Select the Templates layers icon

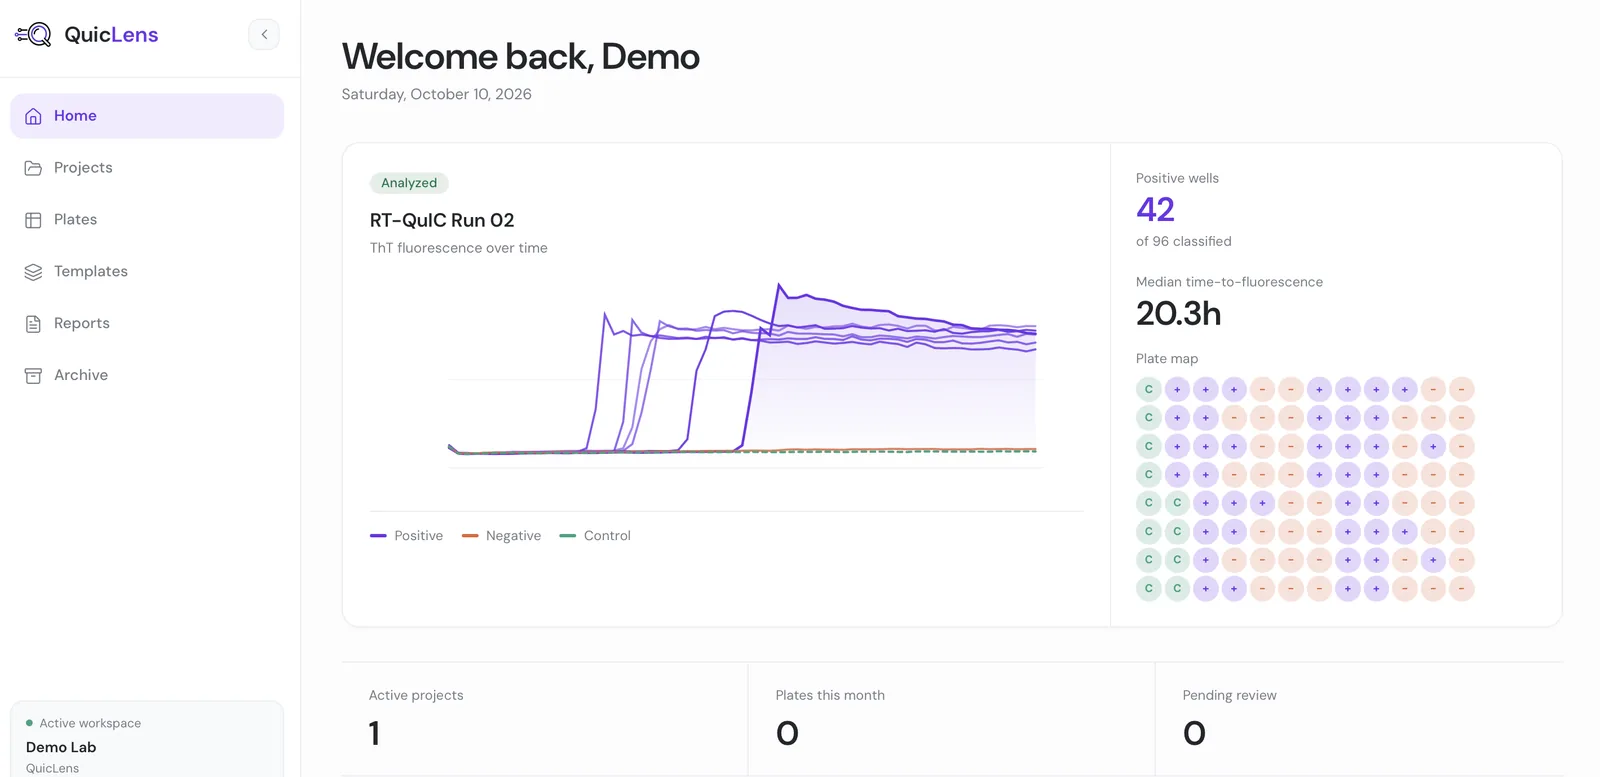pos(33,272)
